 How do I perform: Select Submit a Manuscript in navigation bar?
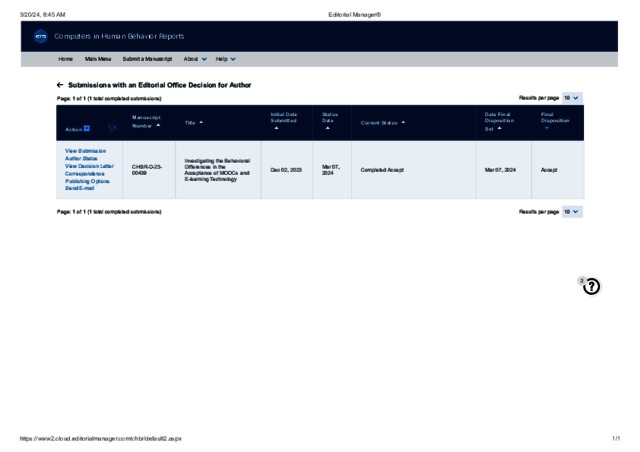point(147,59)
